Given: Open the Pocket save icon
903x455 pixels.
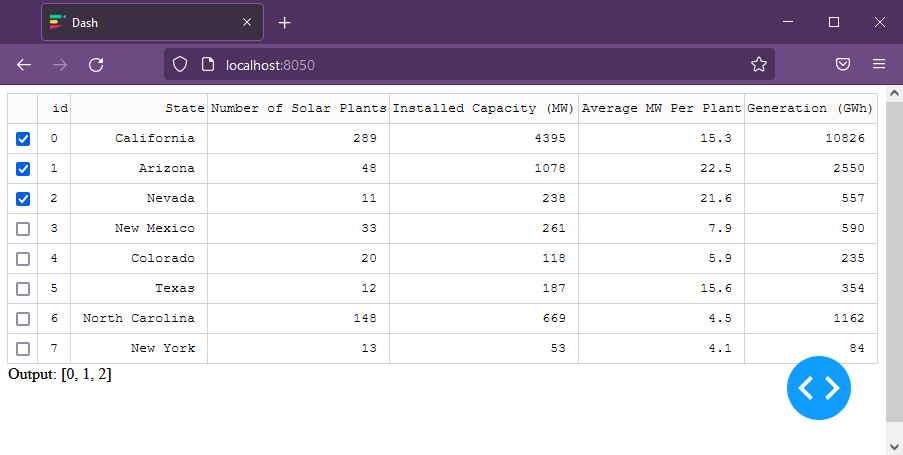Looking at the screenshot, I should tap(843, 65).
